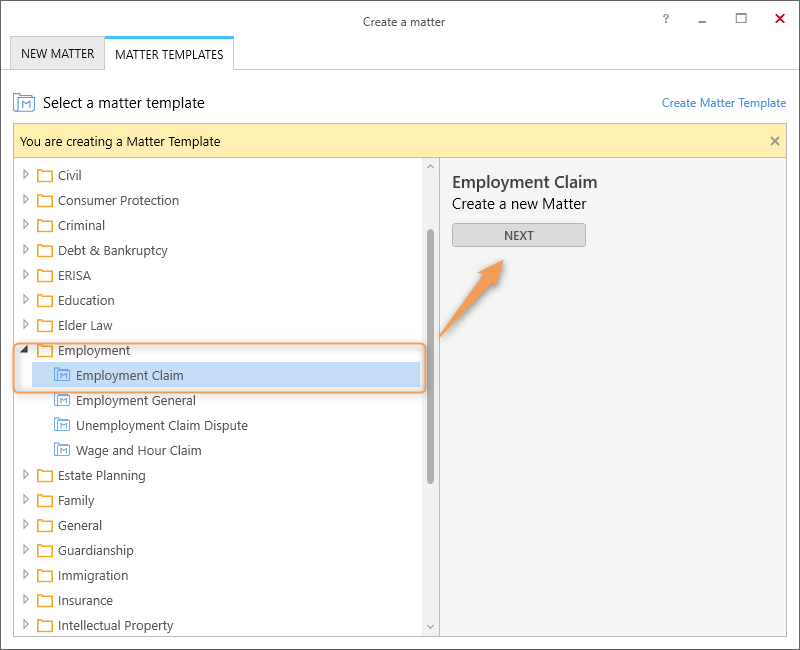Viewport: 800px width, 650px height.
Task: Switch to the NEW MATTER tab
Action: pyautogui.click(x=58, y=54)
